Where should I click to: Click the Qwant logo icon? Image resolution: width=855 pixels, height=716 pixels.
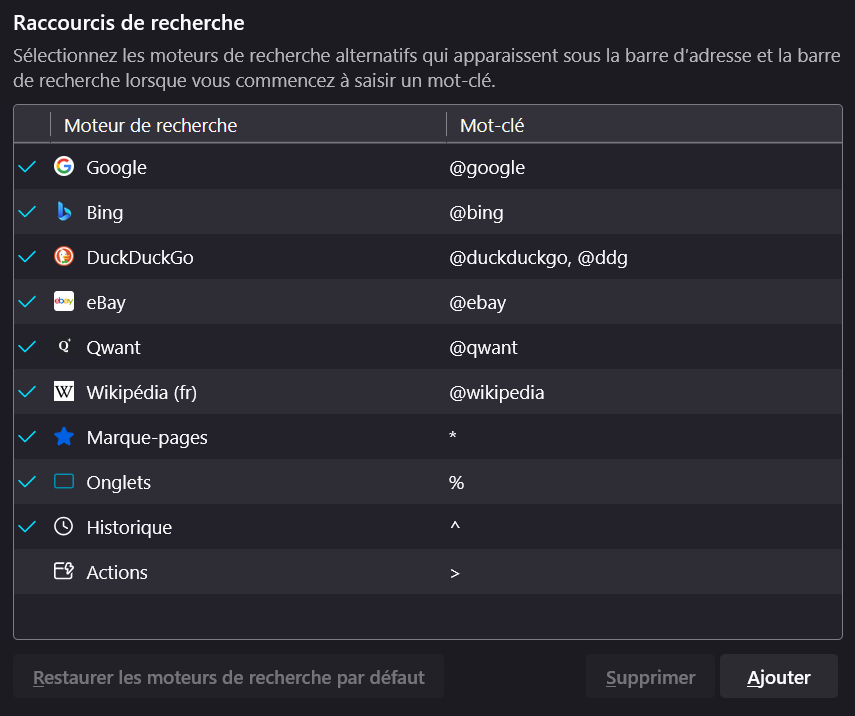[x=64, y=347]
